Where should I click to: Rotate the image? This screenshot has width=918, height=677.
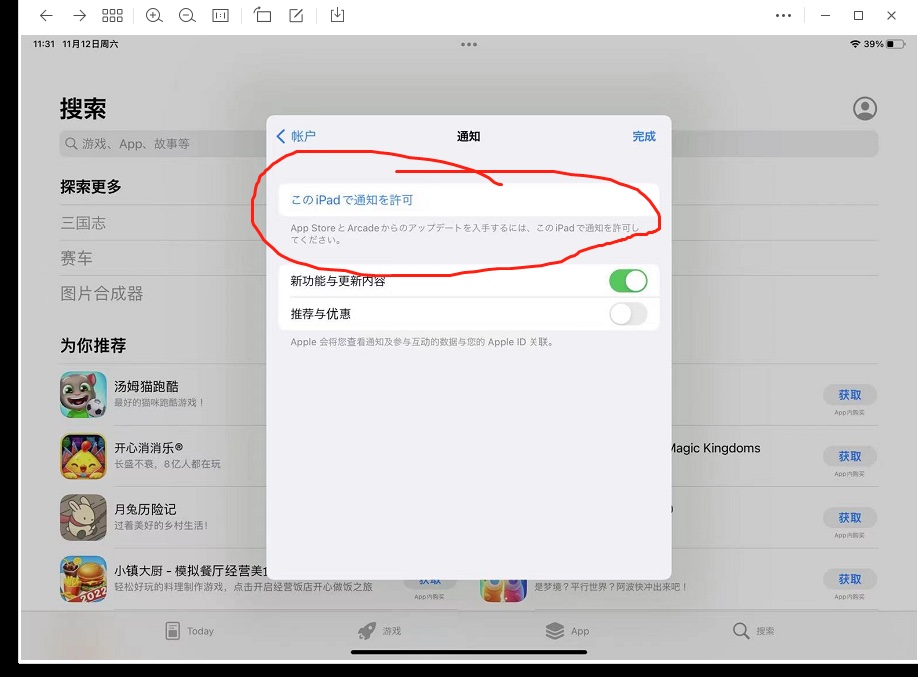click(262, 16)
